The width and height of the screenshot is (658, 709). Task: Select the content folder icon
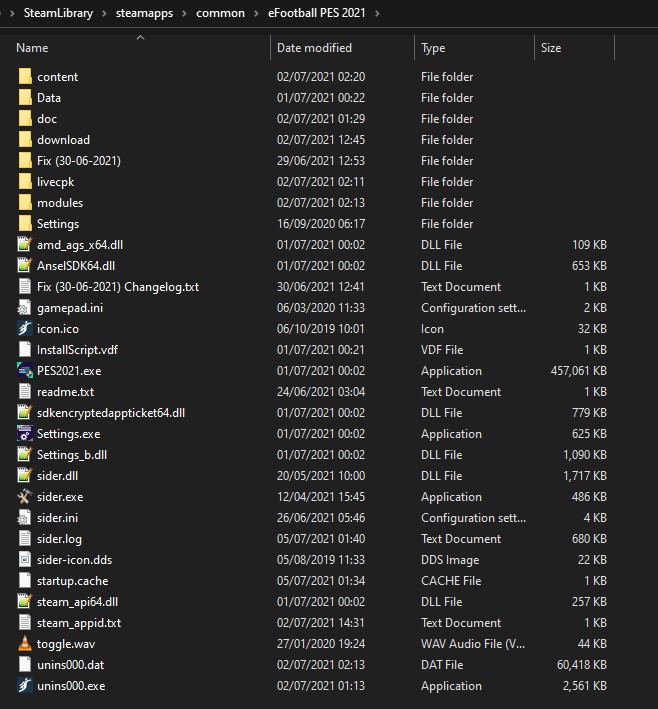click(25, 76)
